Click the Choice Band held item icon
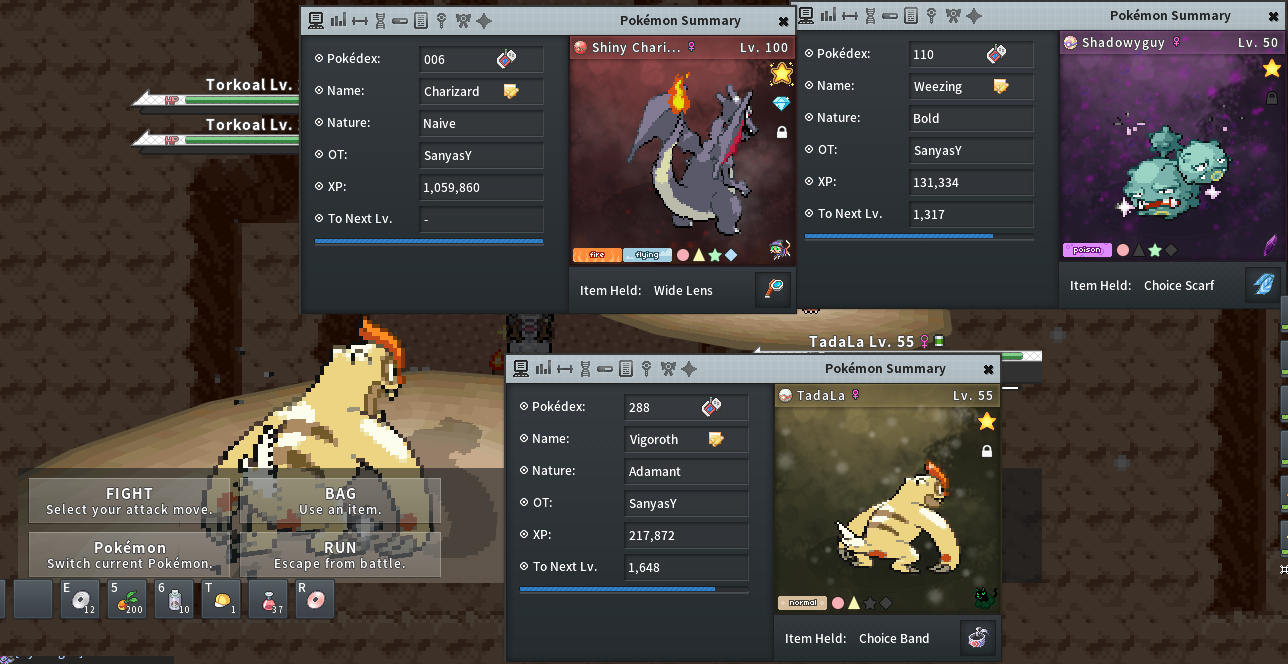The image size is (1288, 664). pyautogui.click(x=978, y=638)
